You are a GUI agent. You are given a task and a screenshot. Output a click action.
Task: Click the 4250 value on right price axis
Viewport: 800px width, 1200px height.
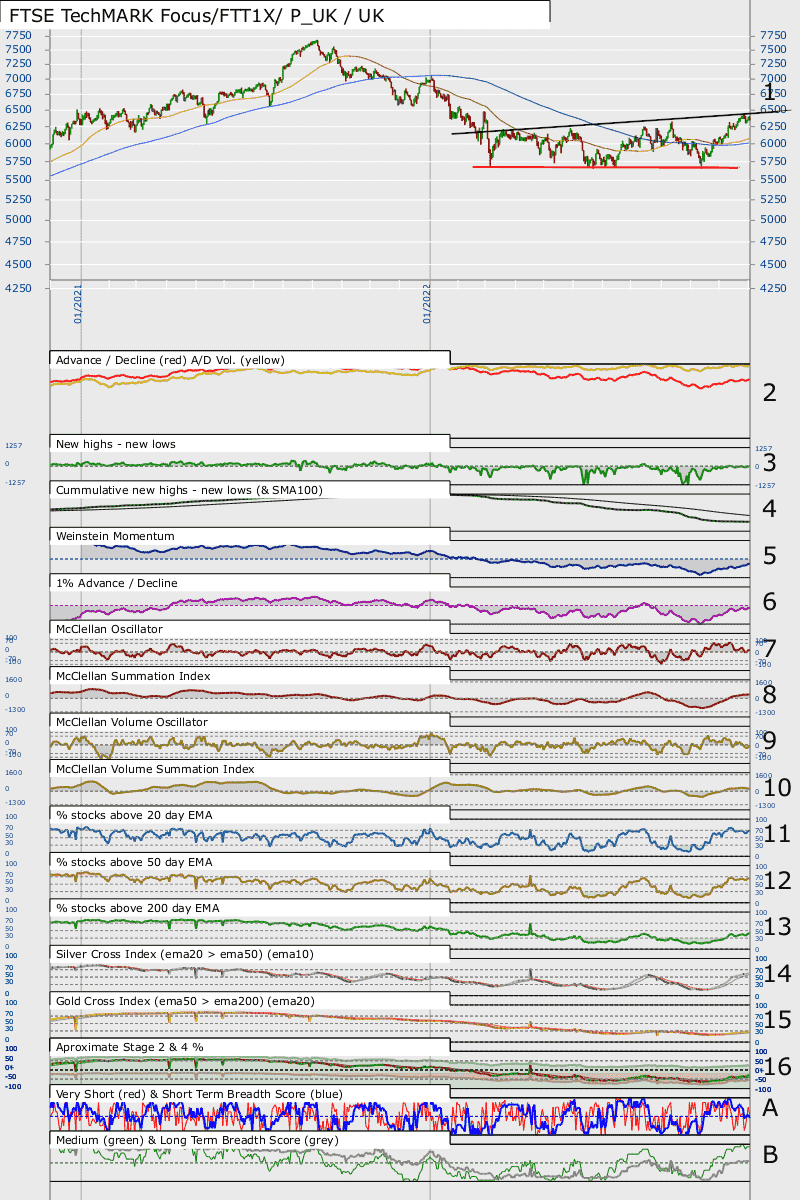coord(773,288)
